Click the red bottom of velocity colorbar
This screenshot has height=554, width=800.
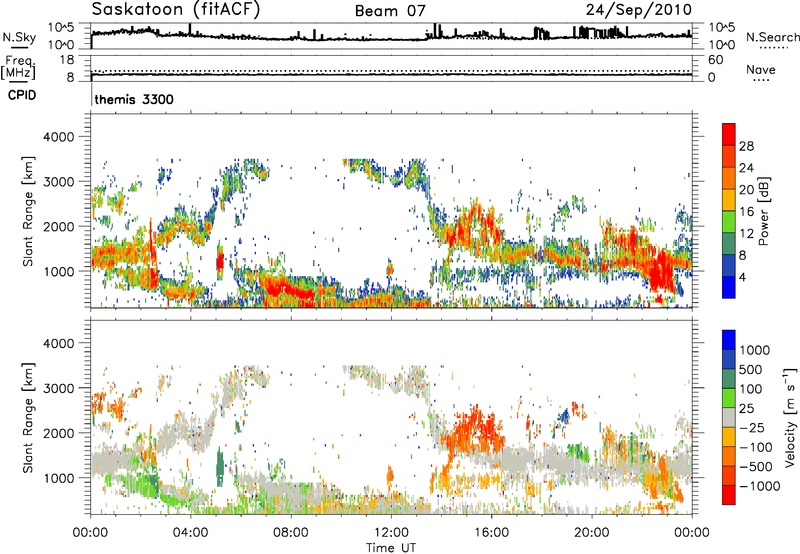click(729, 495)
